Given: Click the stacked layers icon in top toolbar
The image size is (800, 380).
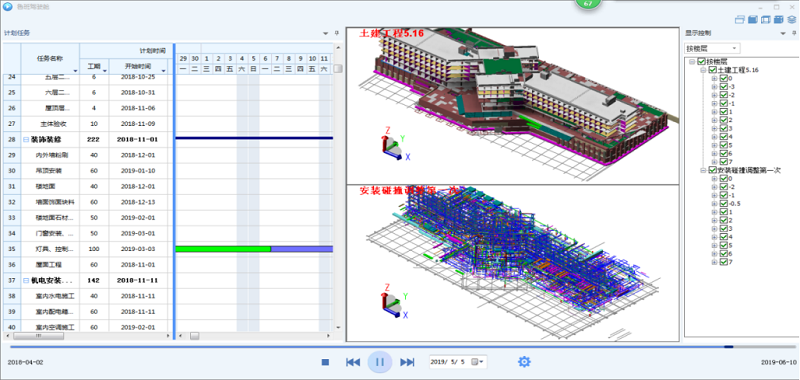Looking at the screenshot, I should pyautogui.click(x=791, y=20).
